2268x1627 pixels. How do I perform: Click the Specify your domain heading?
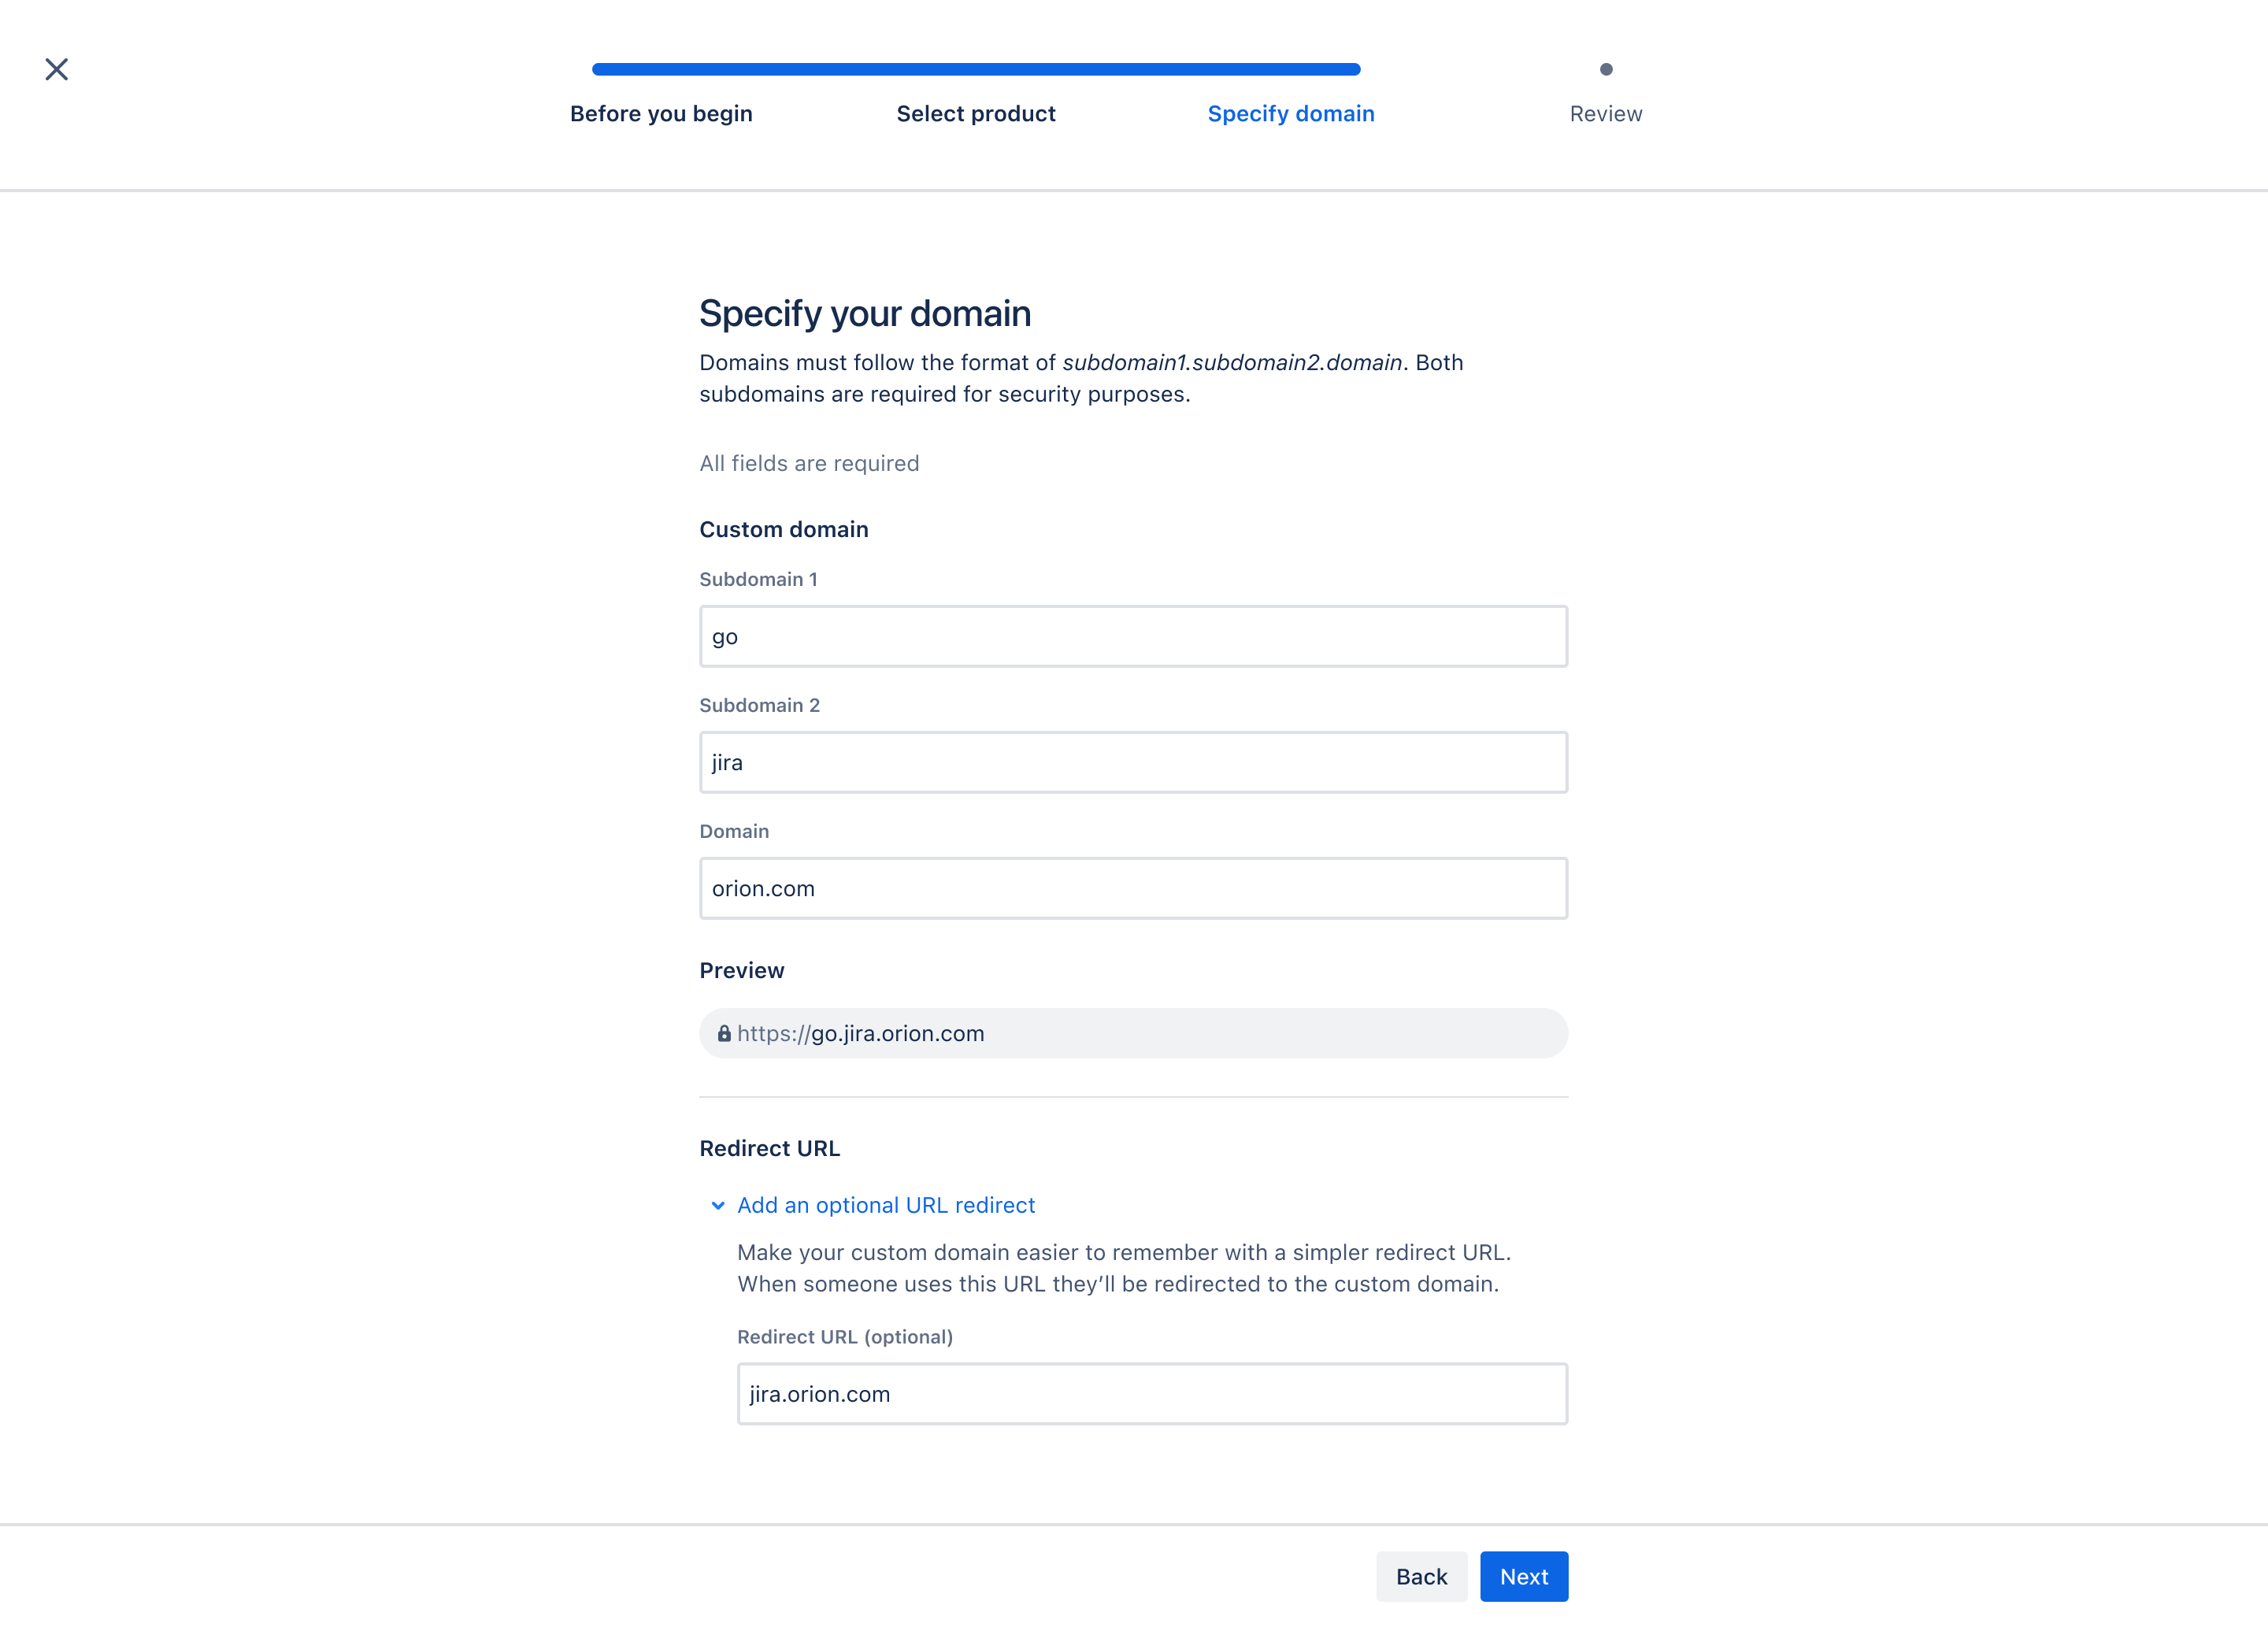pos(865,314)
